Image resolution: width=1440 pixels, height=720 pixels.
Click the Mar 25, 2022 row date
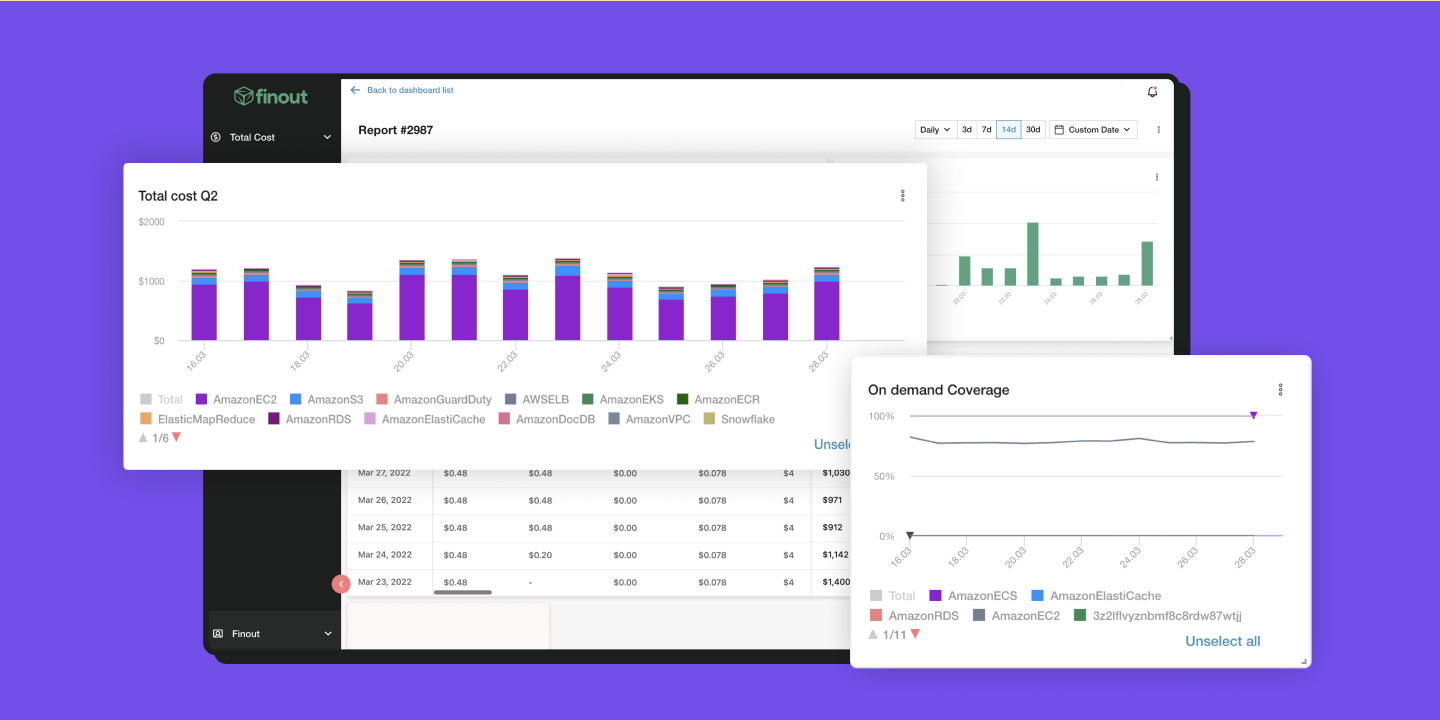click(385, 527)
